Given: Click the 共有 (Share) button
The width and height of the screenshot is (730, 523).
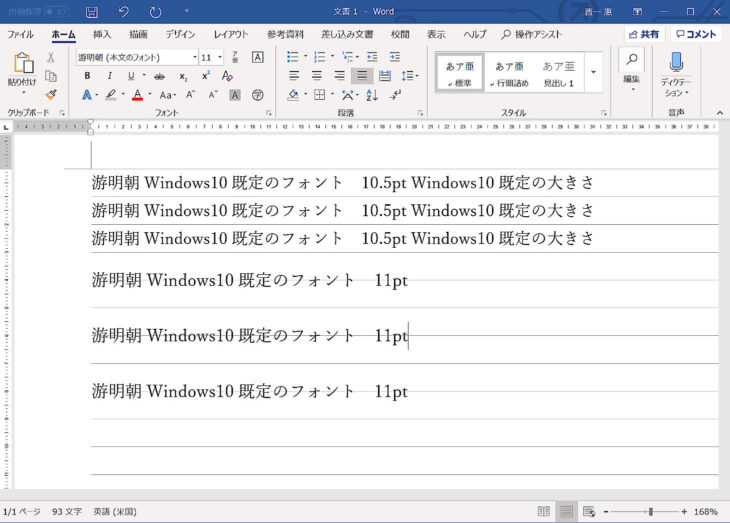Looking at the screenshot, I should tap(644, 34).
